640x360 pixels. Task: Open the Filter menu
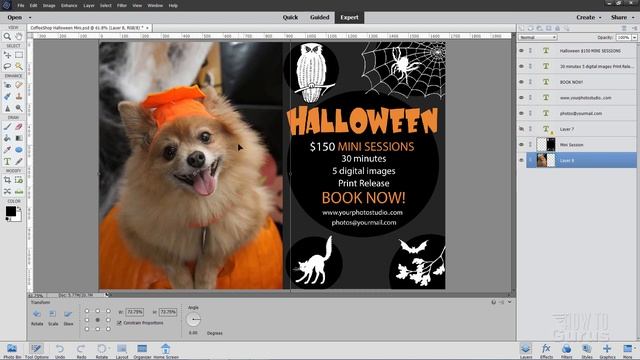click(x=122, y=6)
